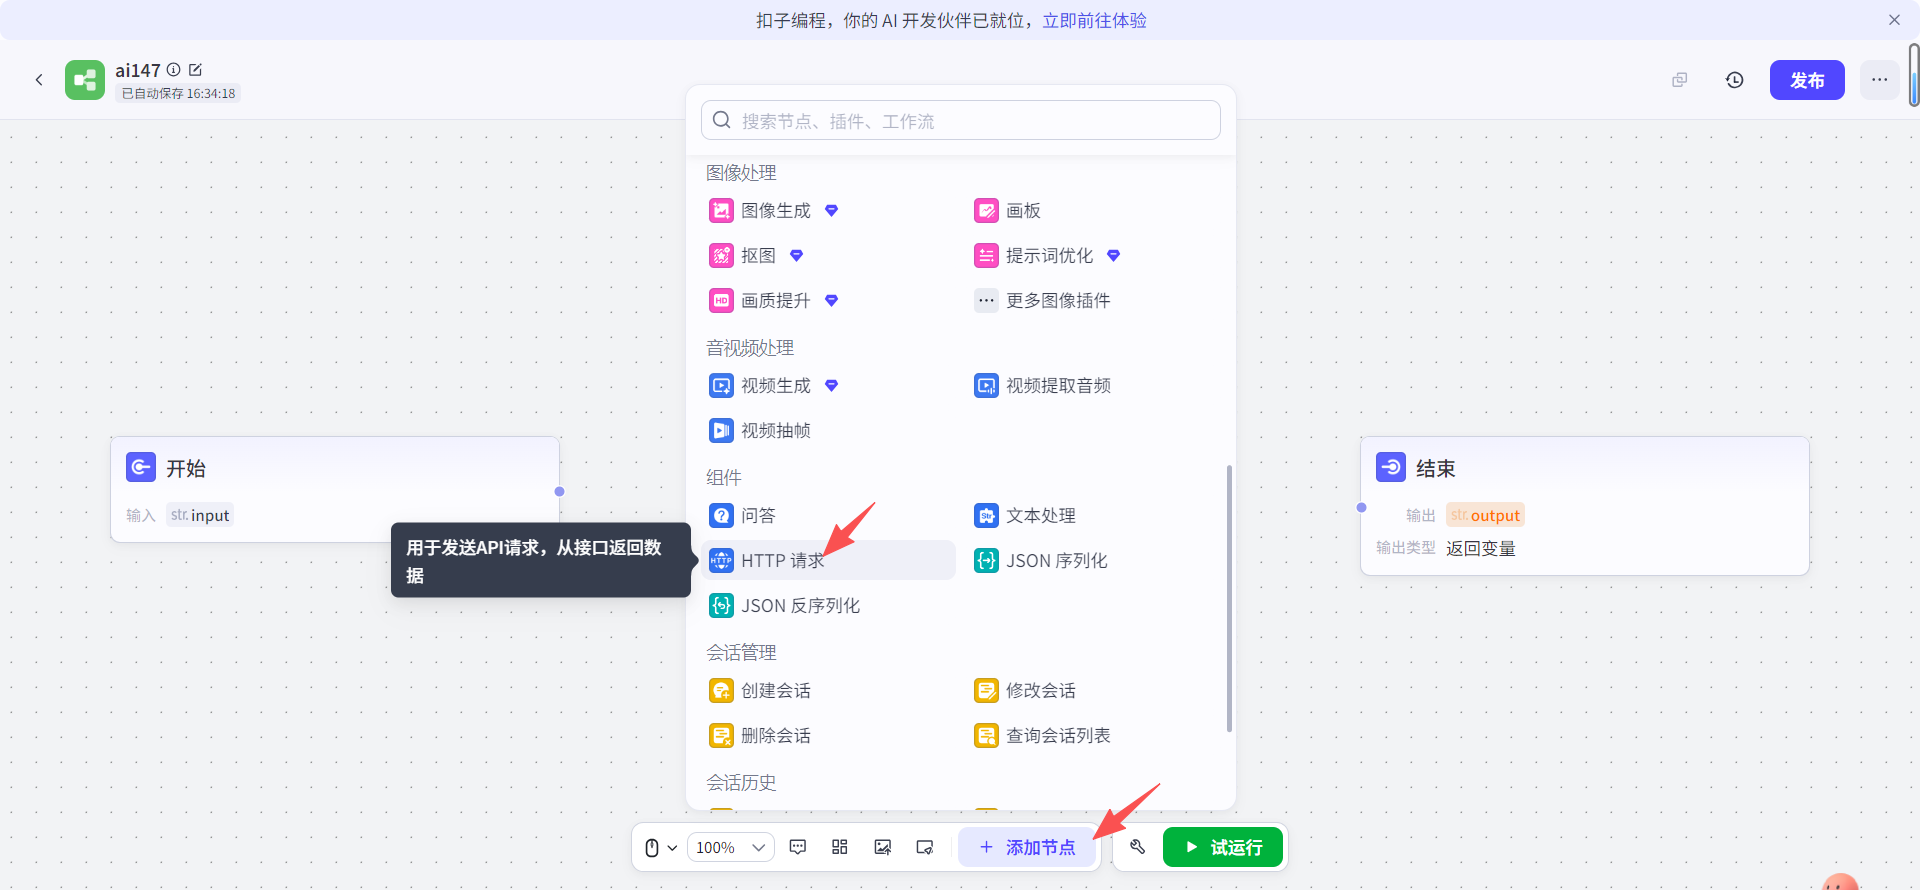Open 更多图像插件 ellipsis icon
The height and width of the screenshot is (890, 1920).
(x=986, y=301)
